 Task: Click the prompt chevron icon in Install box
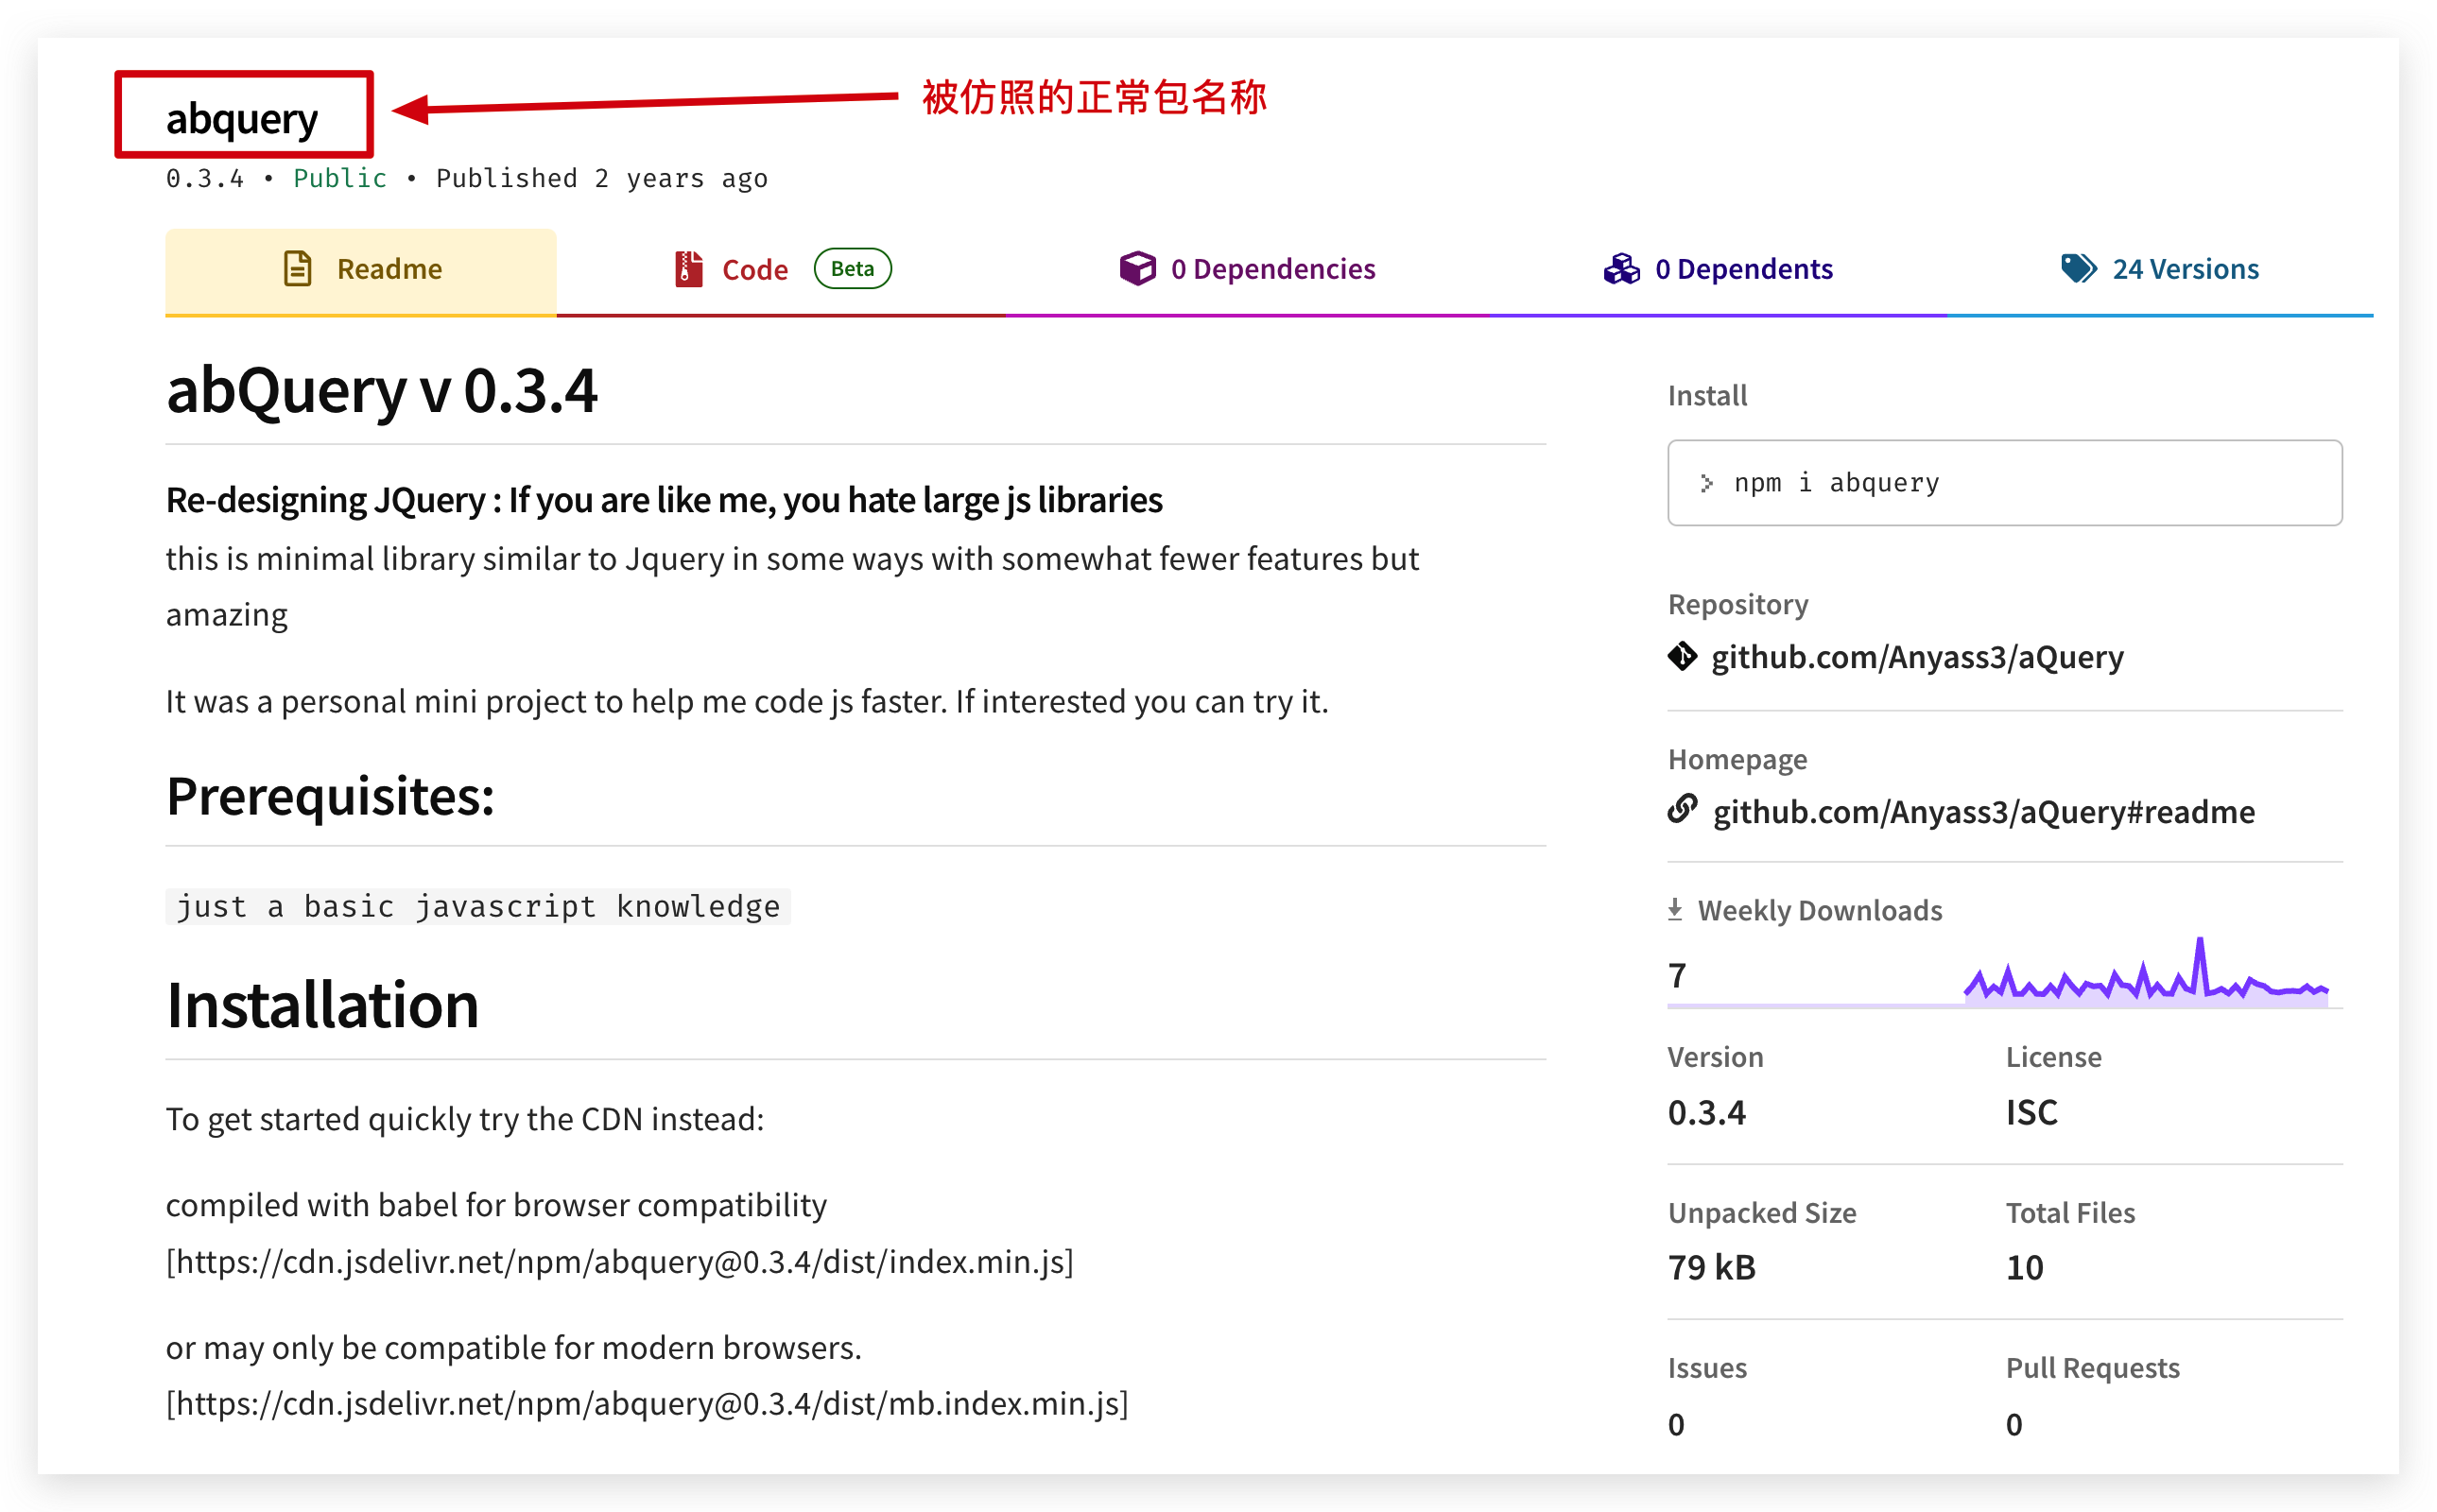coord(1706,484)
